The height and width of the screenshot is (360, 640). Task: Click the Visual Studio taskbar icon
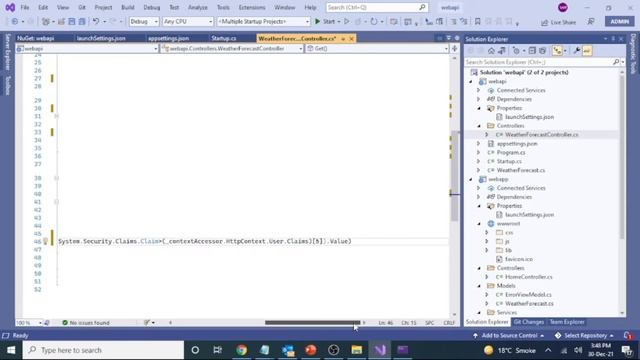[x=380, y=350]
